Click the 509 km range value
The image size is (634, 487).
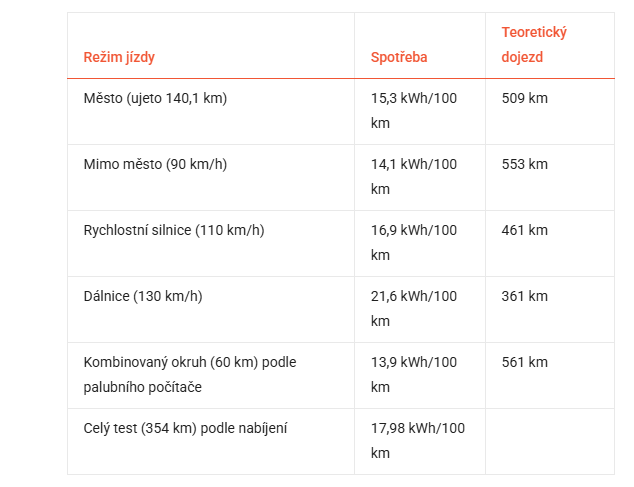[524, 98]
